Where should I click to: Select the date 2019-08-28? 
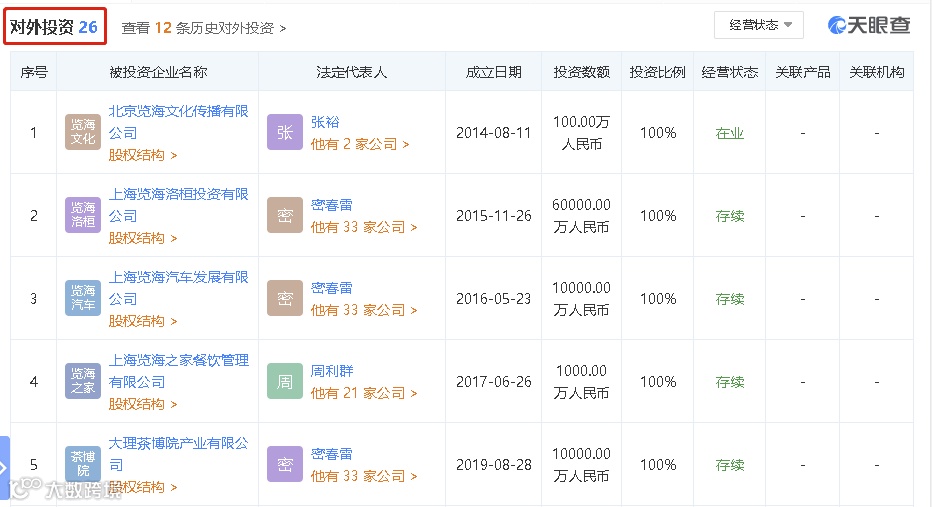tap(493, 465)
